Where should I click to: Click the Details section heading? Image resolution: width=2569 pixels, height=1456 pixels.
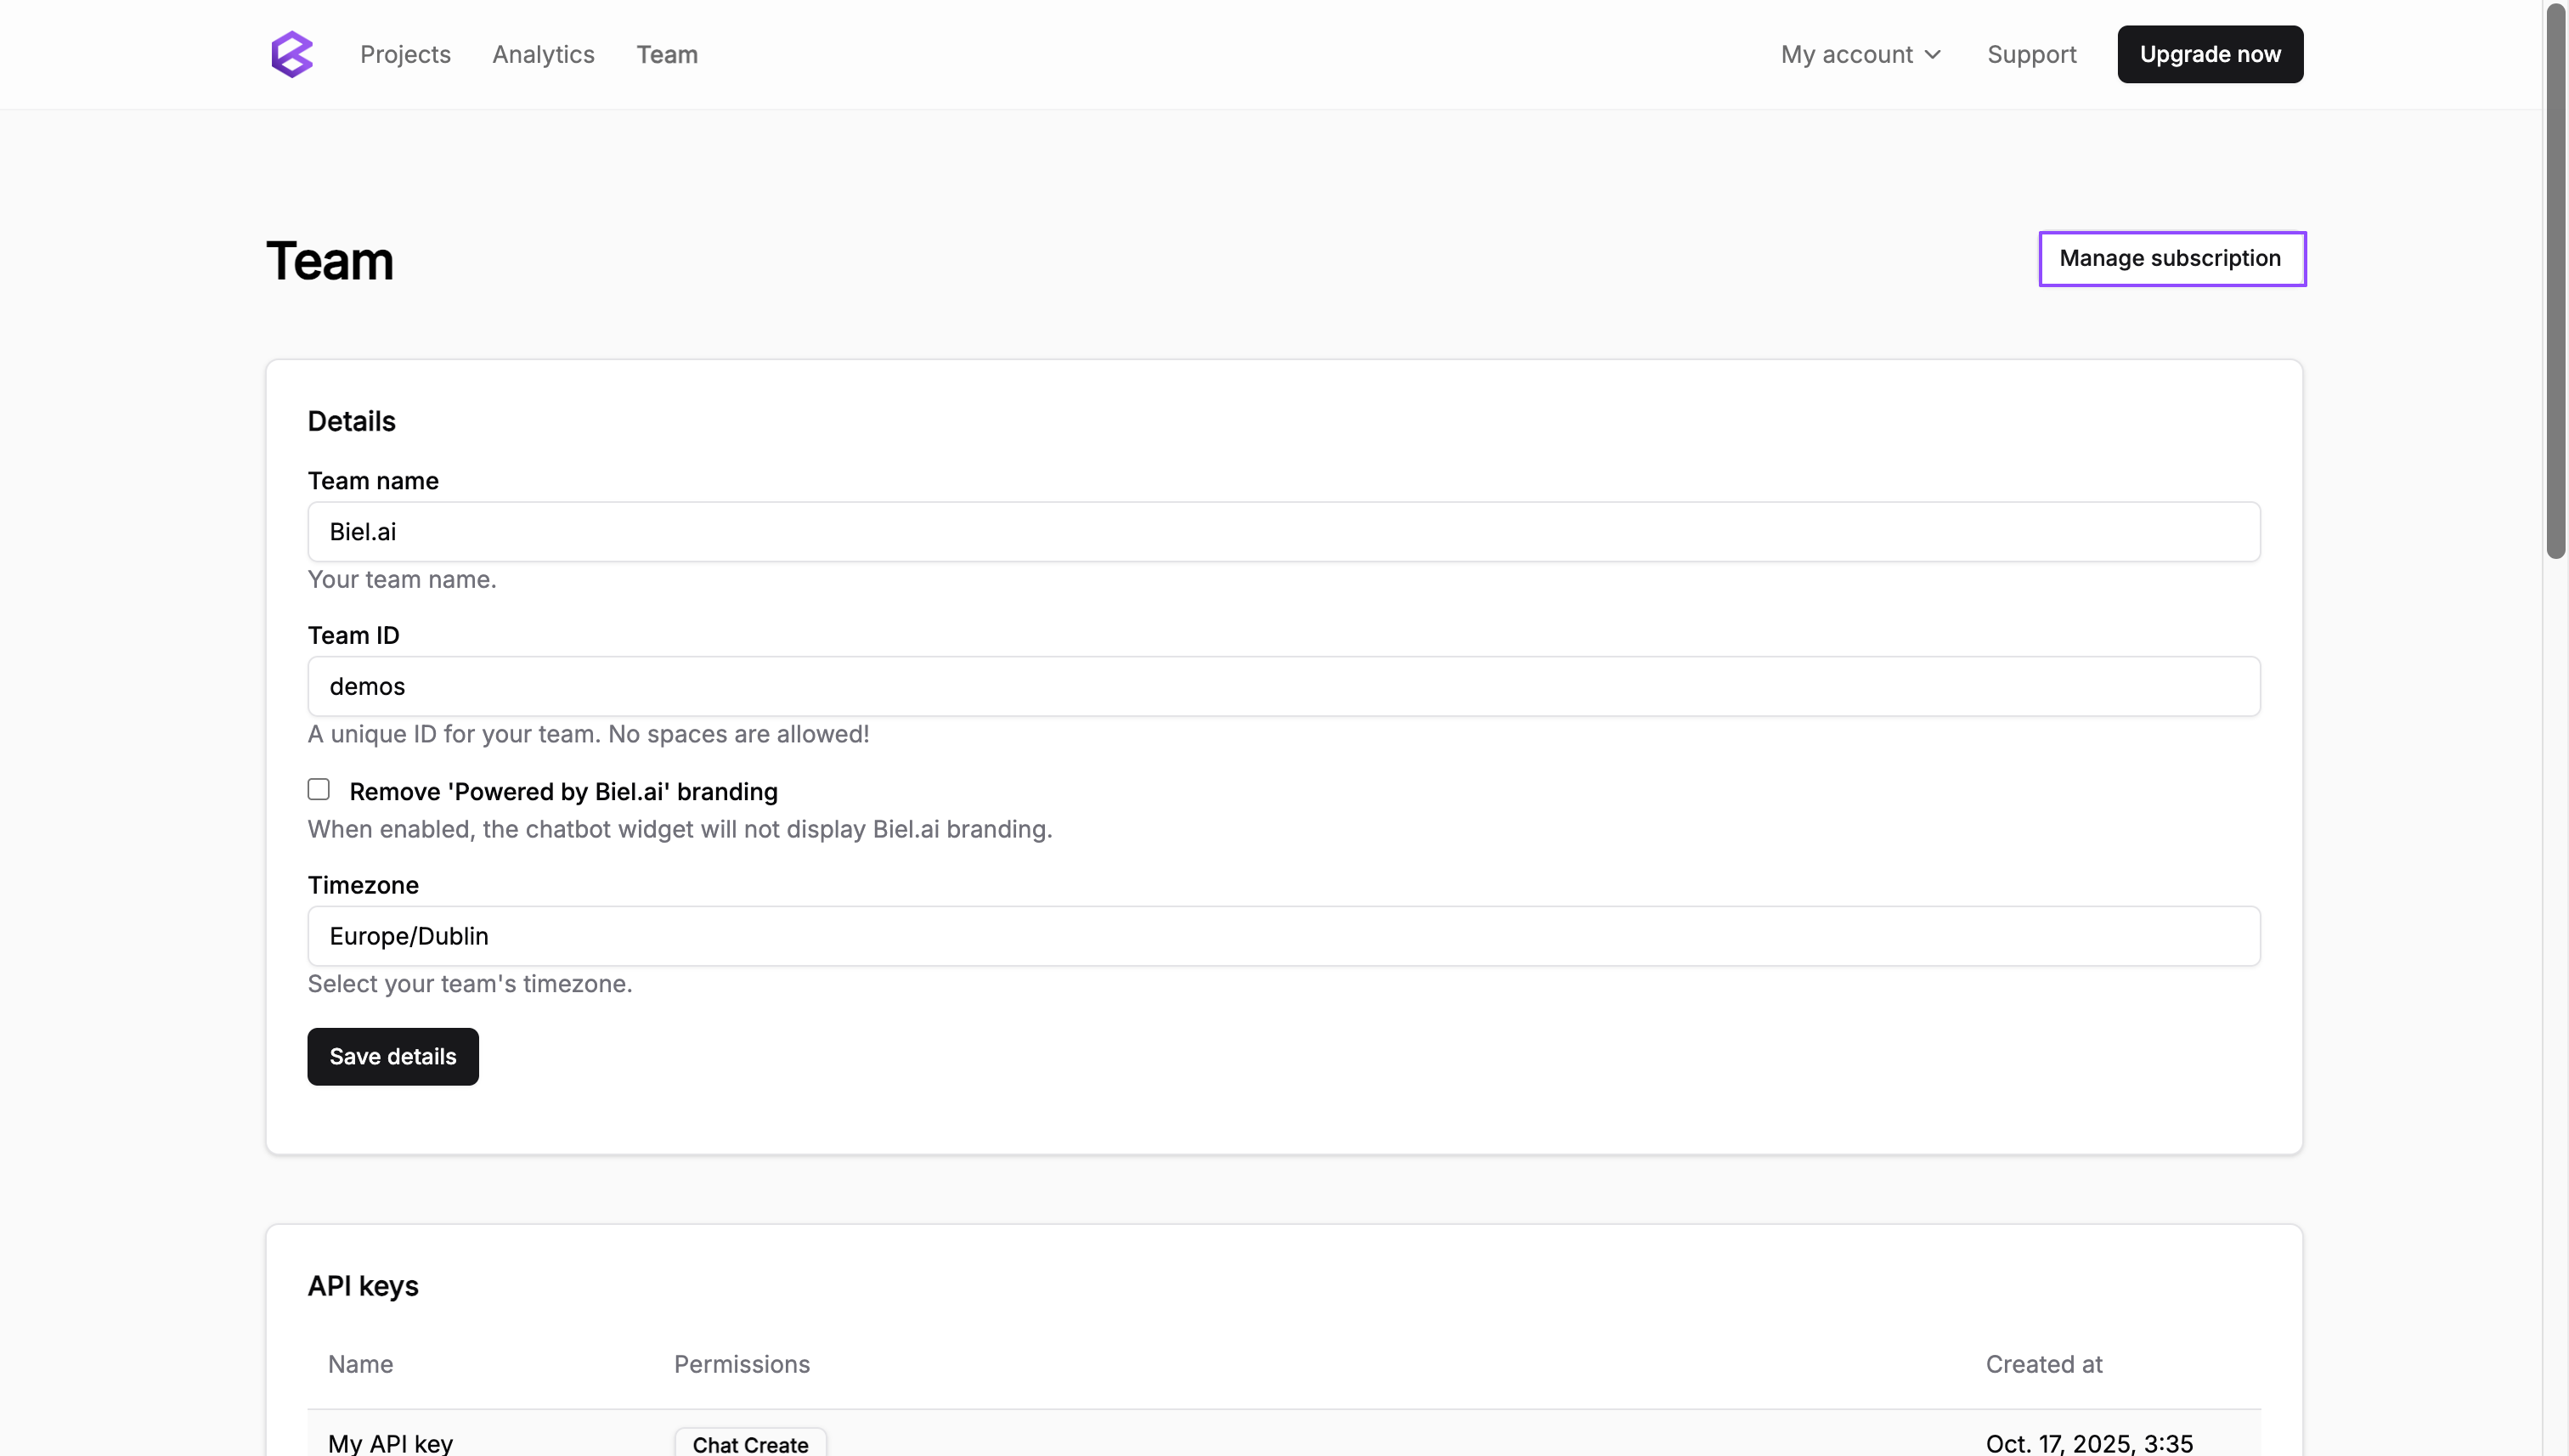(x=351, y=421)
